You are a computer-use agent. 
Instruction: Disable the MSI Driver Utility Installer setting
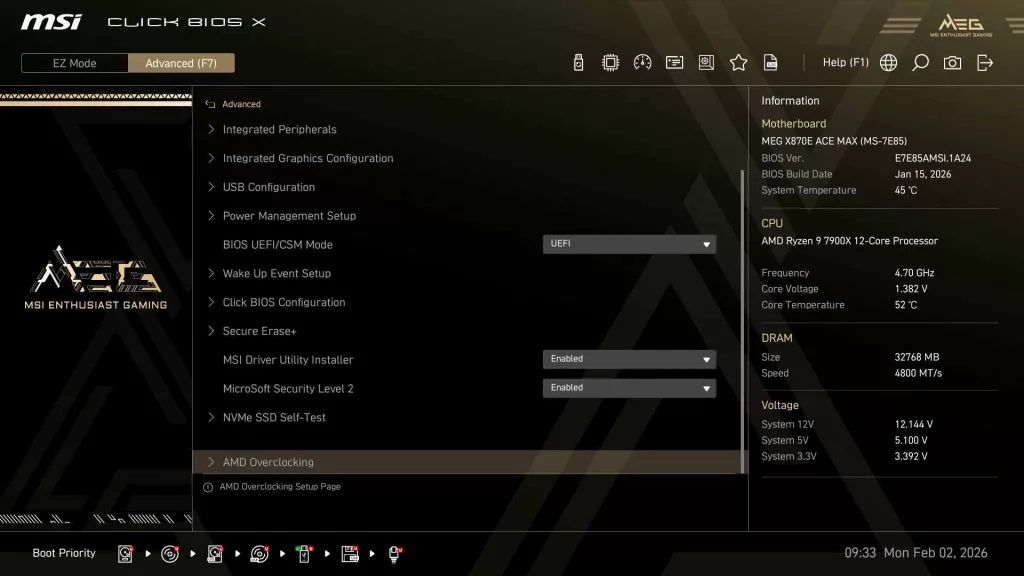point(629,359)
